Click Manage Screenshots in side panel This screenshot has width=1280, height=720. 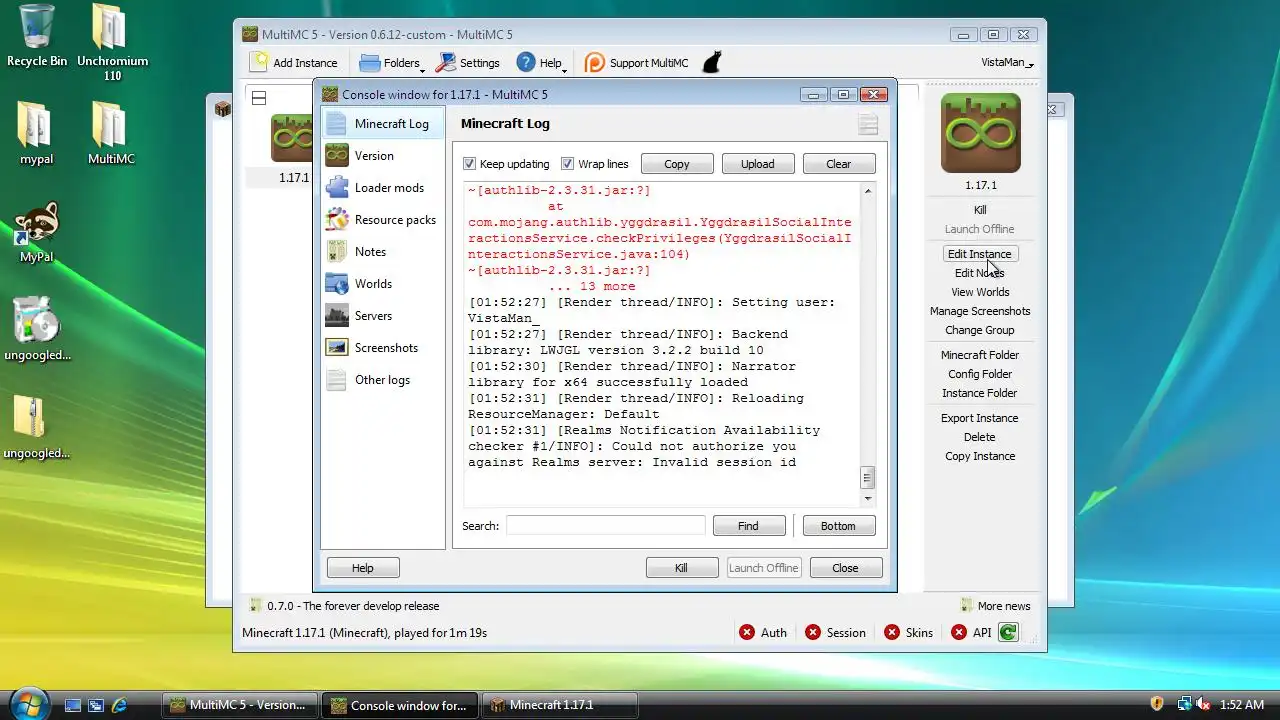tap(980, 311)
